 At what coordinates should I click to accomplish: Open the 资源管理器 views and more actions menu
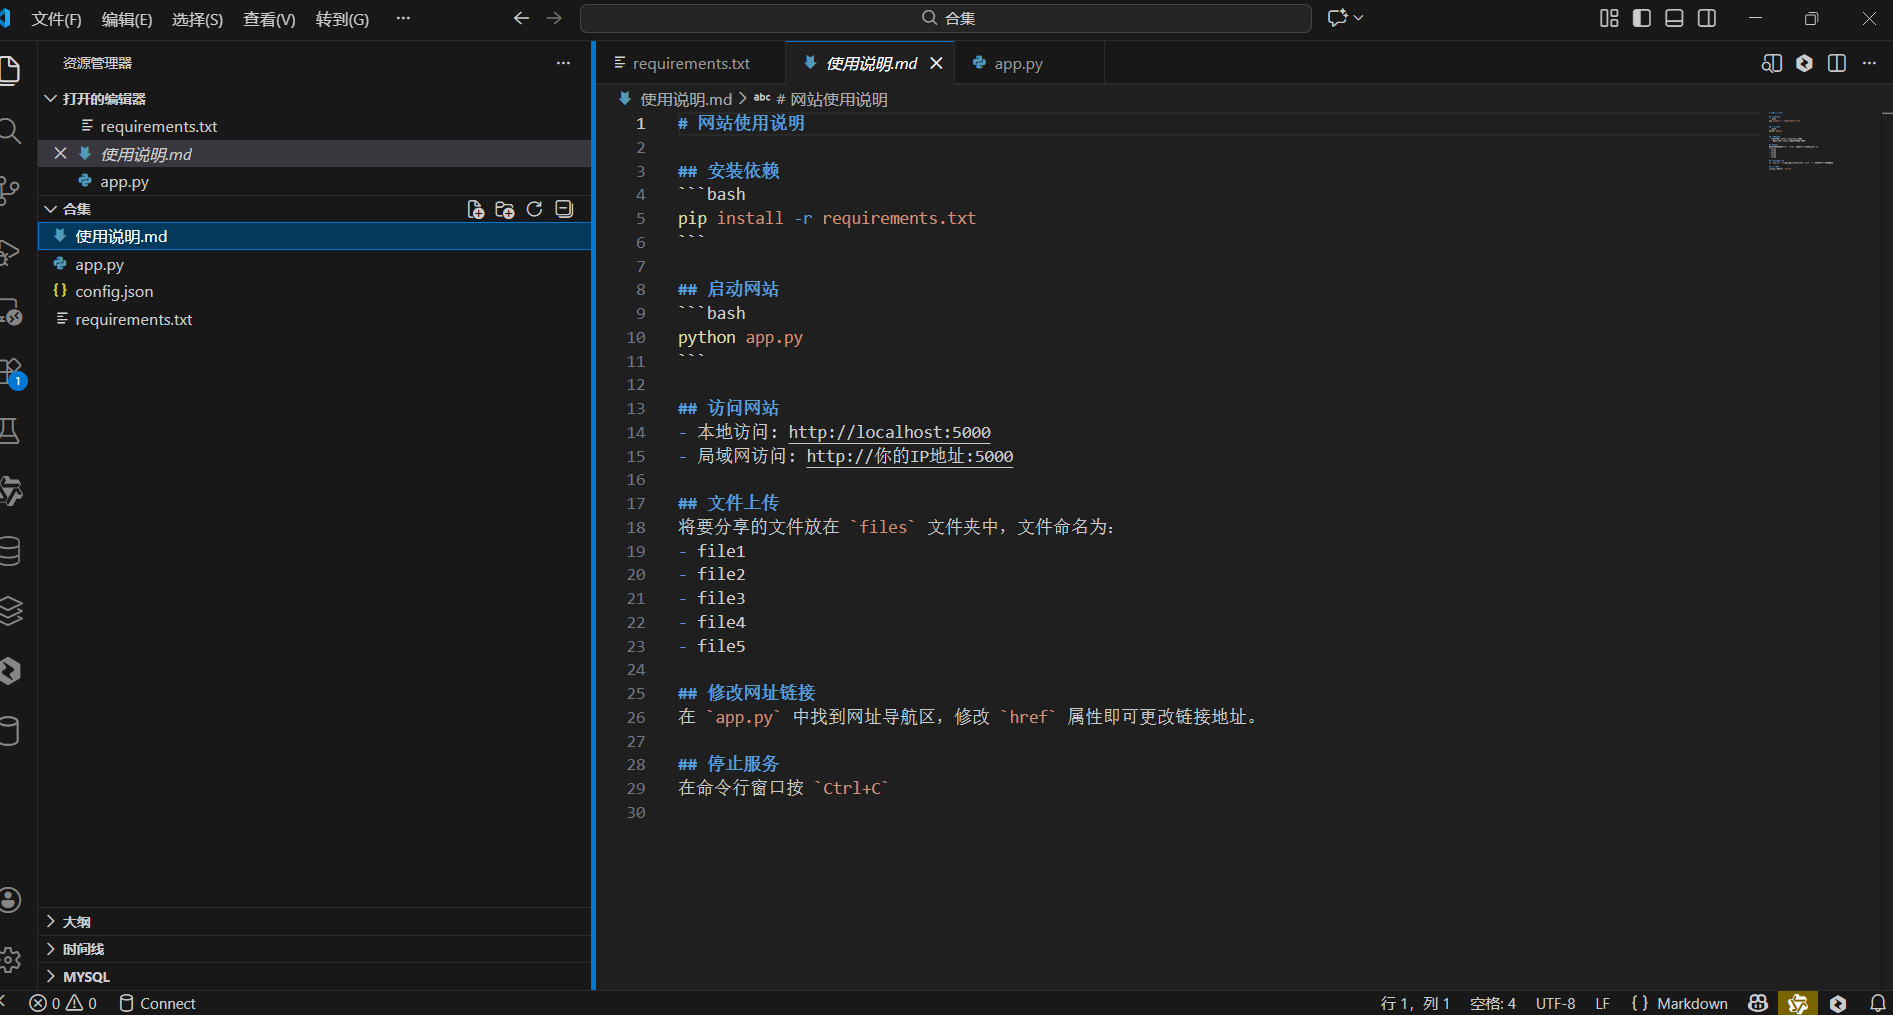pos(564,63)
